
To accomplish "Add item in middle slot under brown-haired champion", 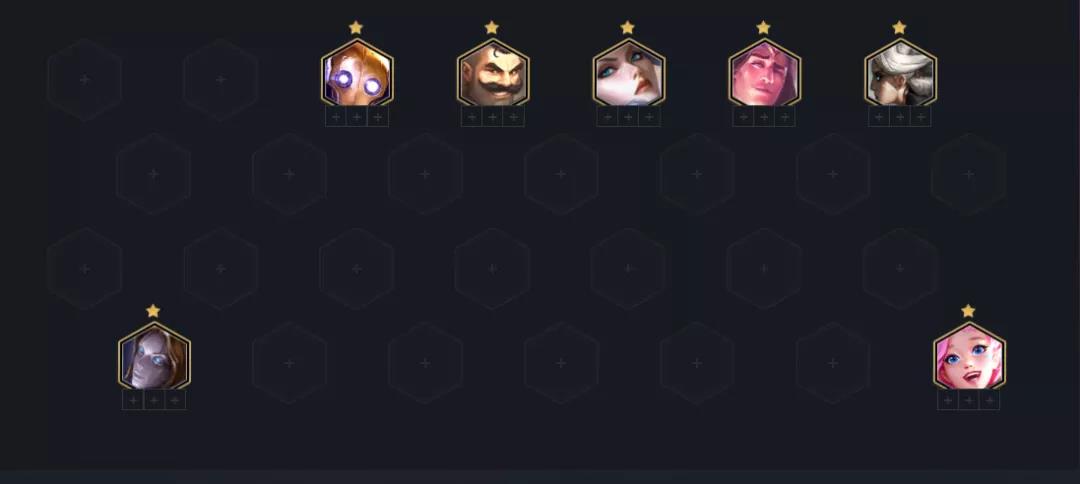I will [x=154, y=401].
